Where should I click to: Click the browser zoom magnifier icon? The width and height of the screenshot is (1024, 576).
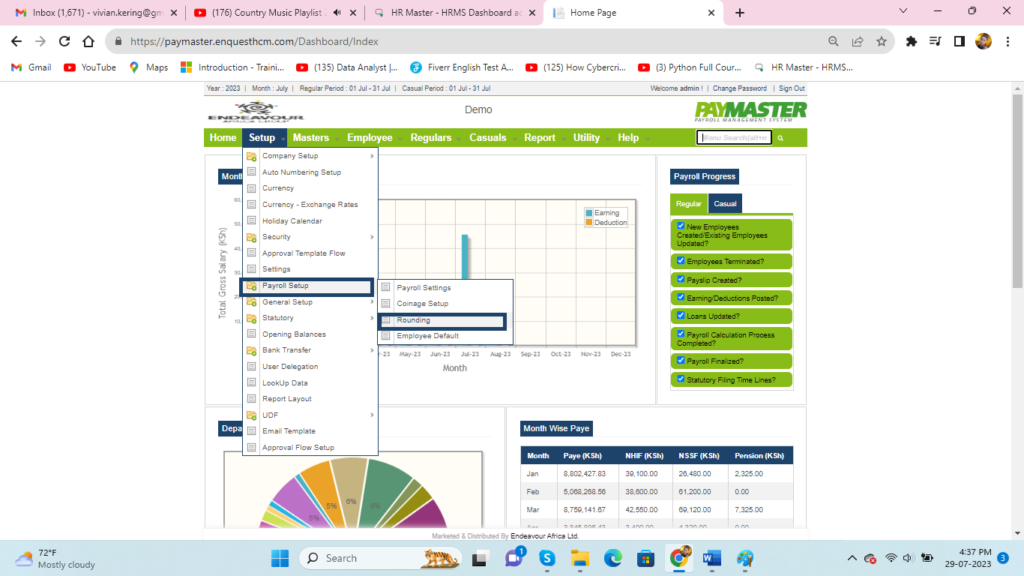pyautogui.click(x=833, y=42)
